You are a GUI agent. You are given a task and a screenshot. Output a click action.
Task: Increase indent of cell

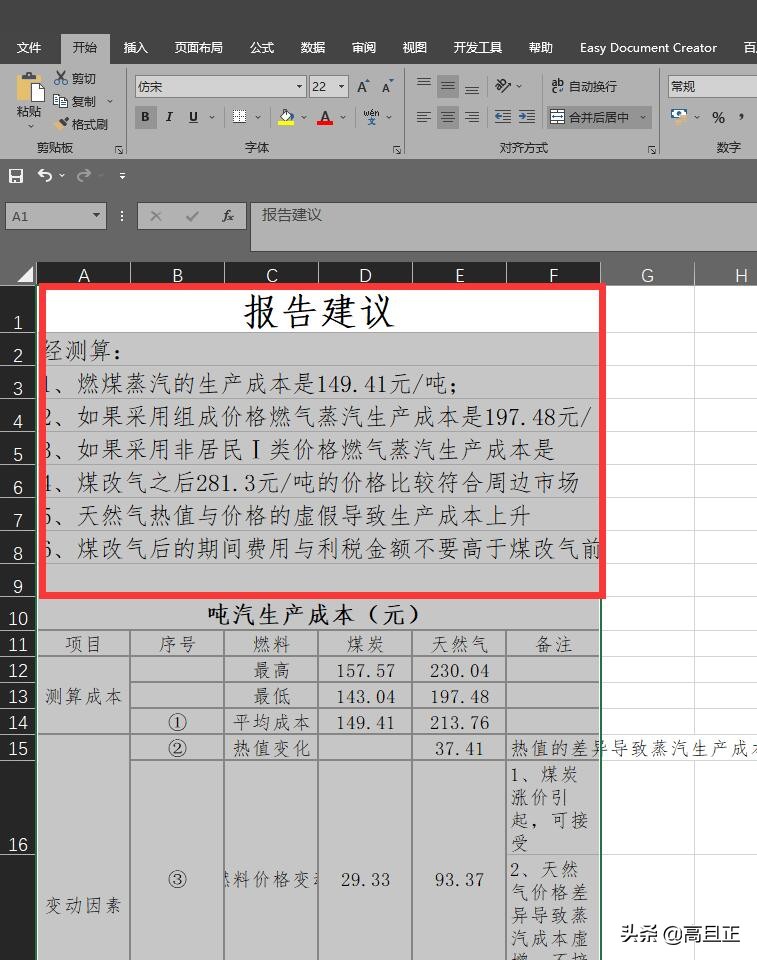click(x=527, y=117)
